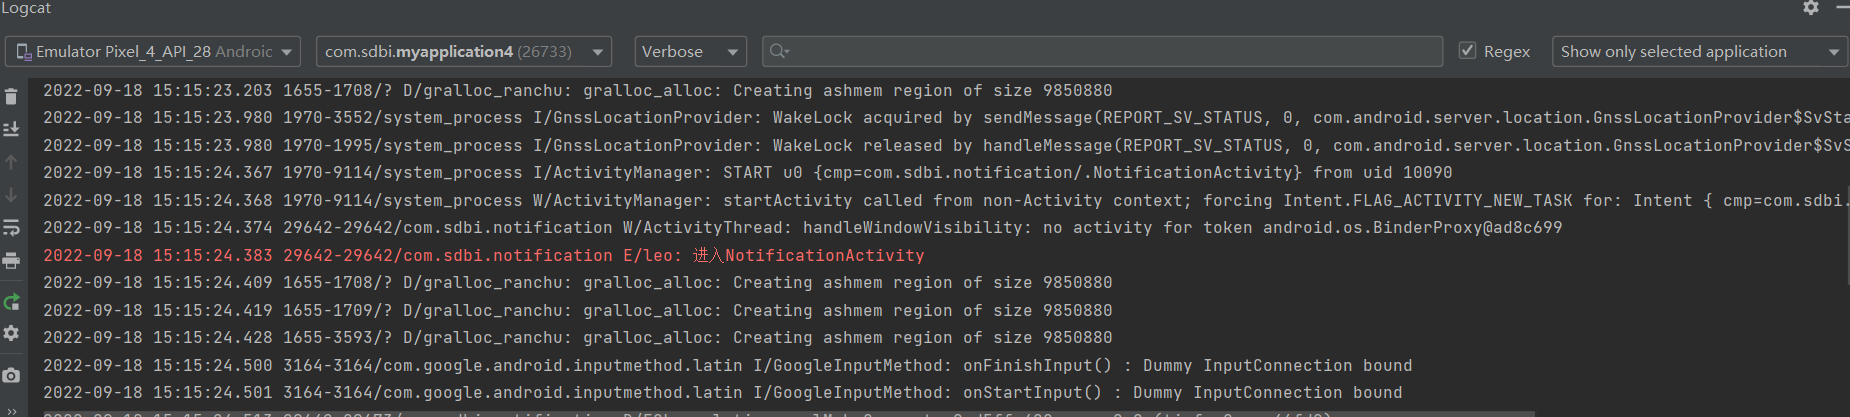This screenshot has height=417, width=1850.
Task: Click the Logcat panel title
Action: pos(26,8)
